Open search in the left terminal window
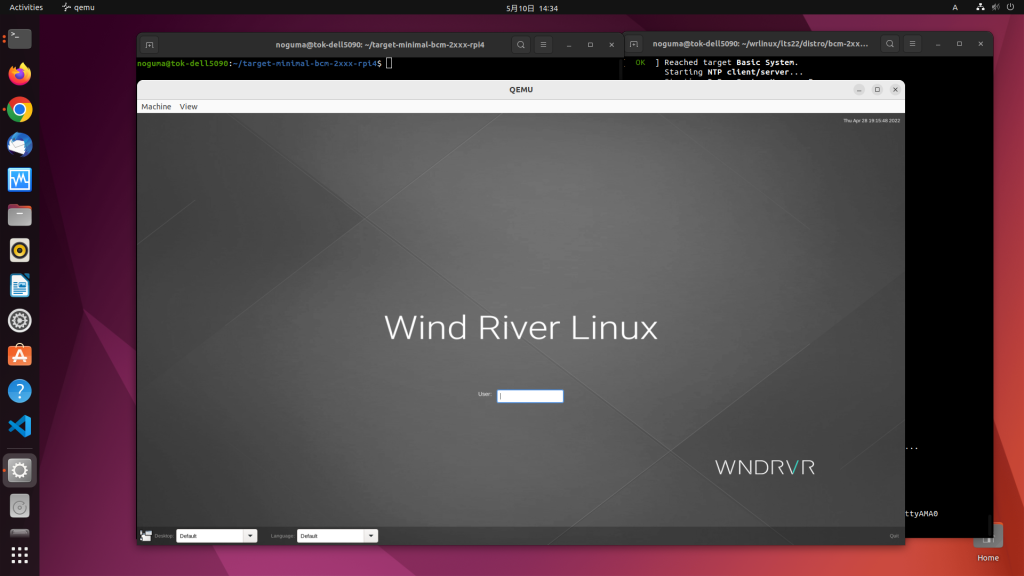1024x576 pixels. click(520, 44)
